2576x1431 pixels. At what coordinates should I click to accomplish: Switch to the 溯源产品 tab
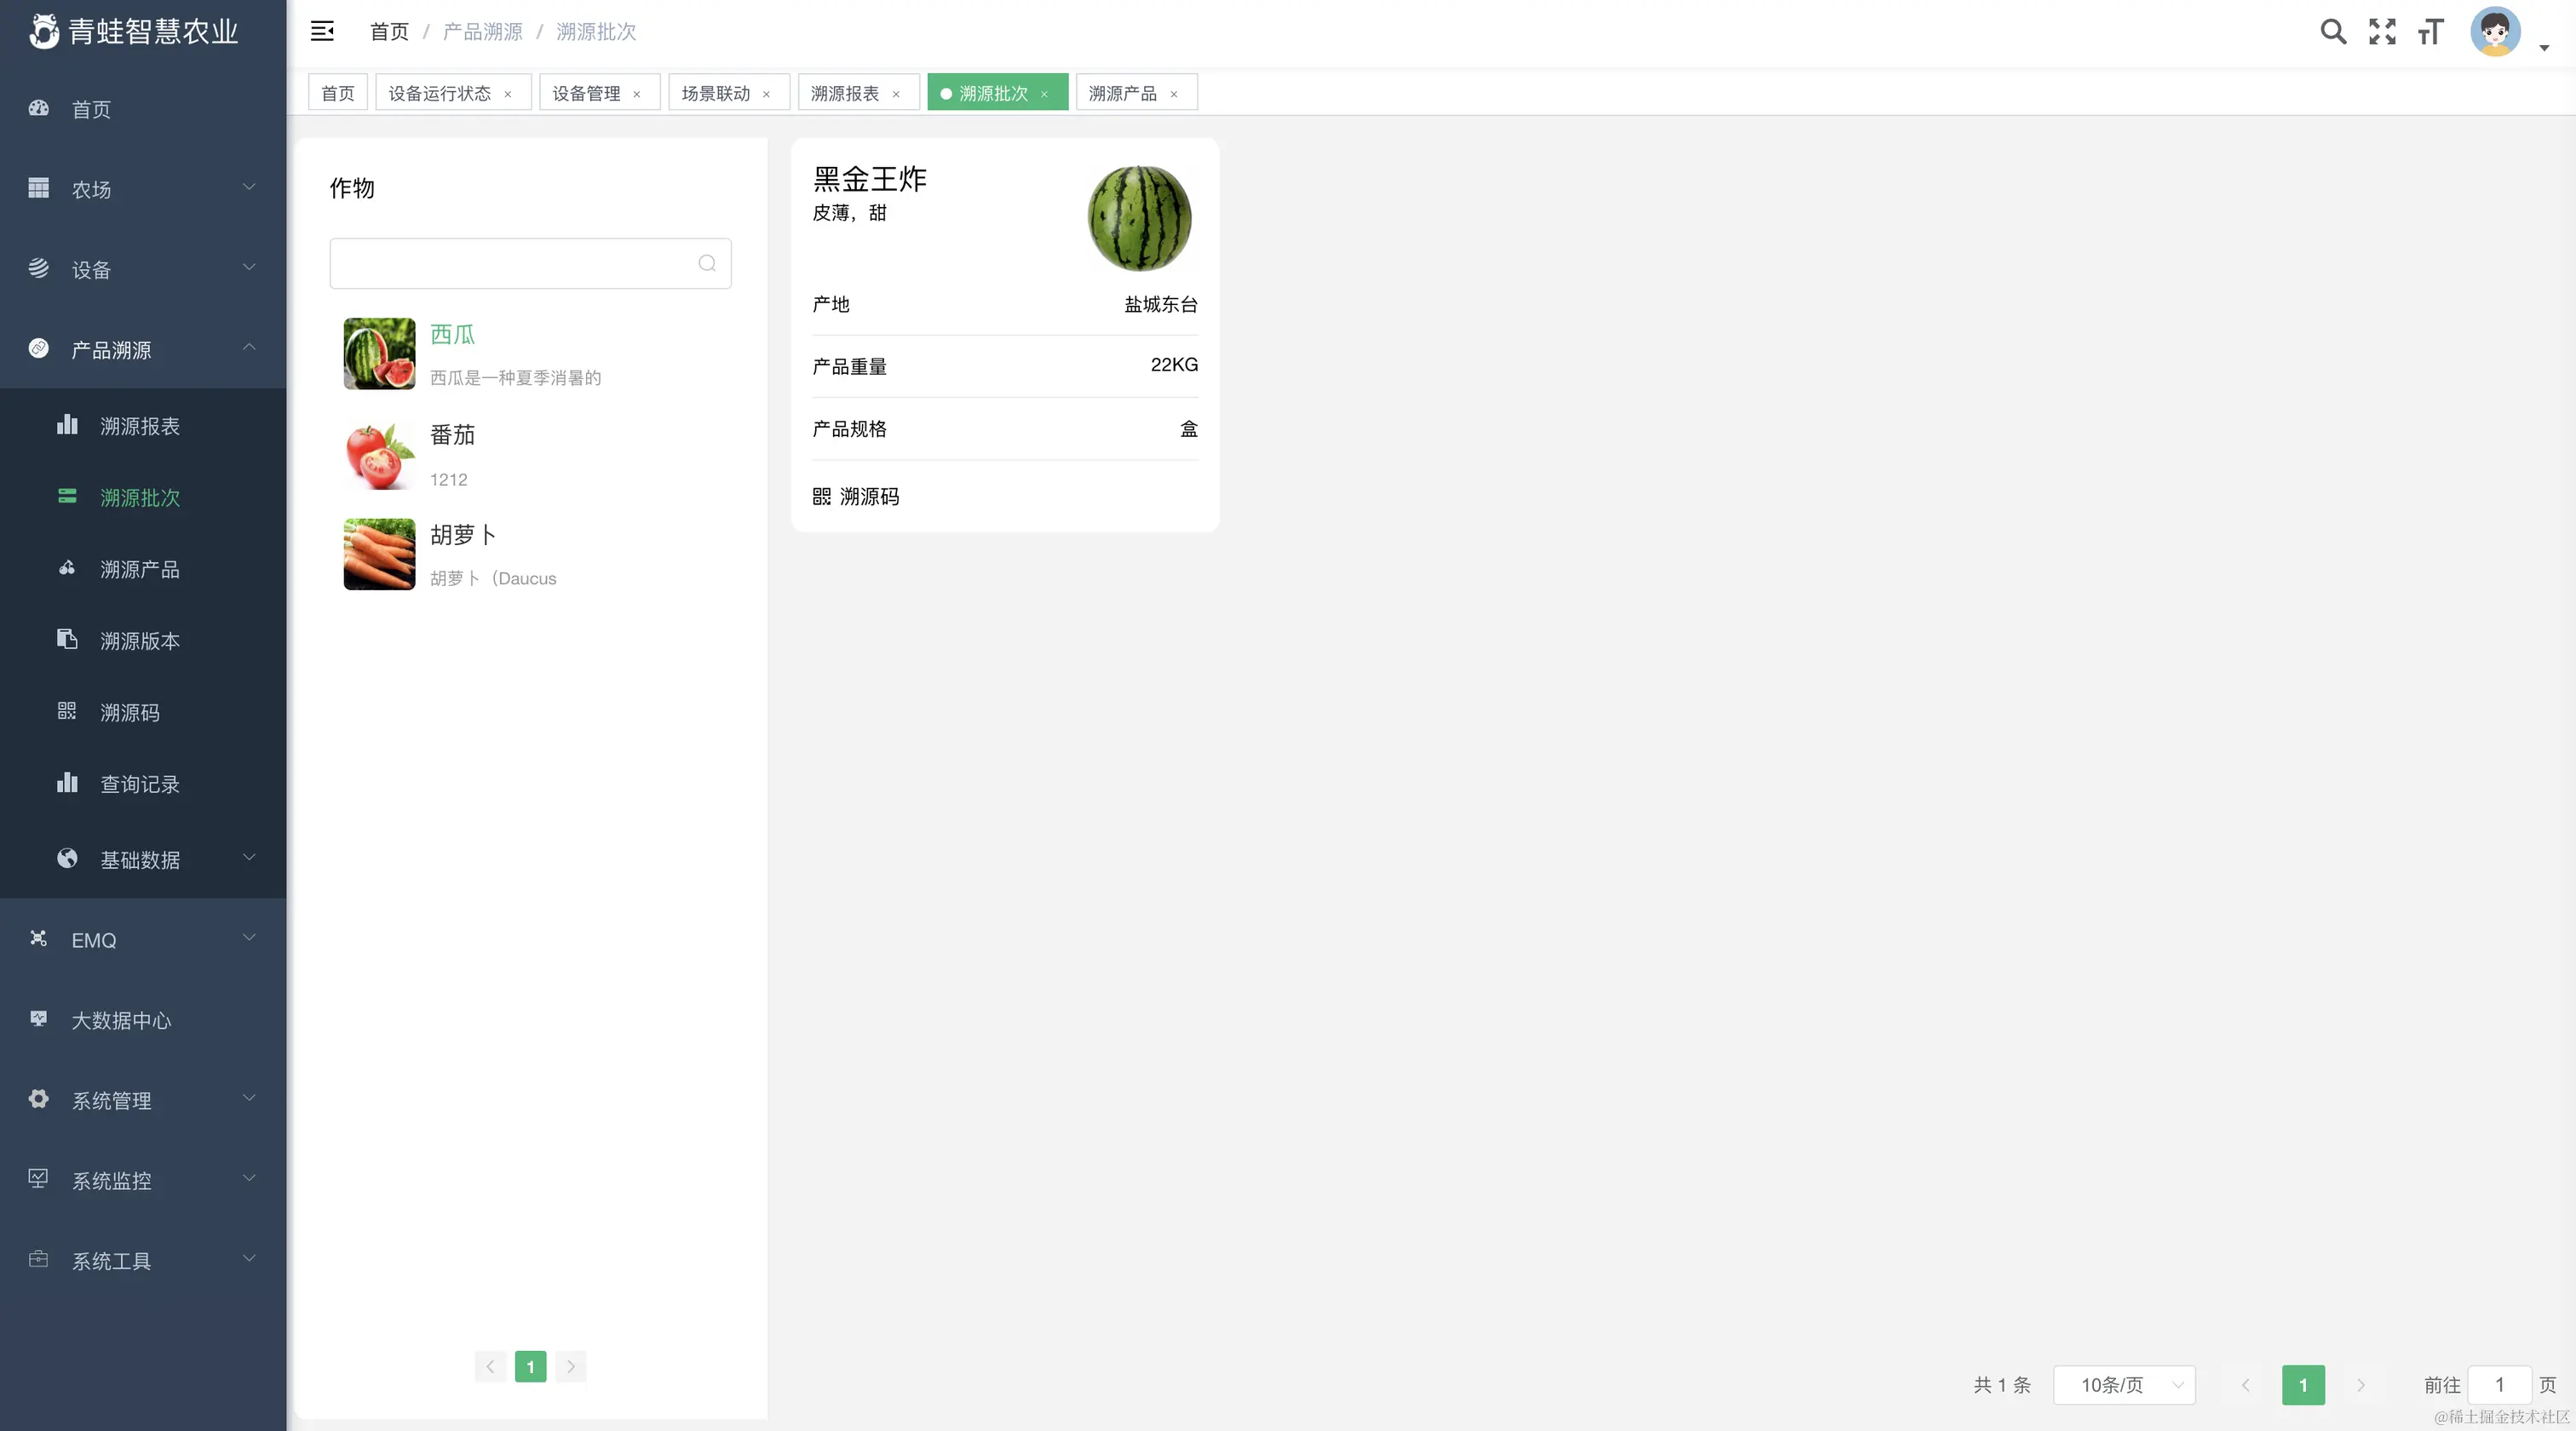[1124, 92]
